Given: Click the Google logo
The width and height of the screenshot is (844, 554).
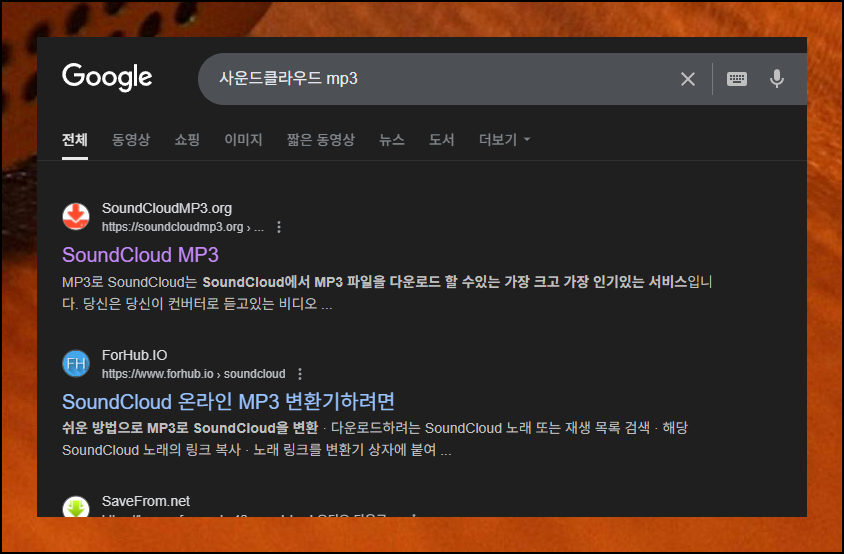Looking at the screenshot, I should (x=107, y=77).
